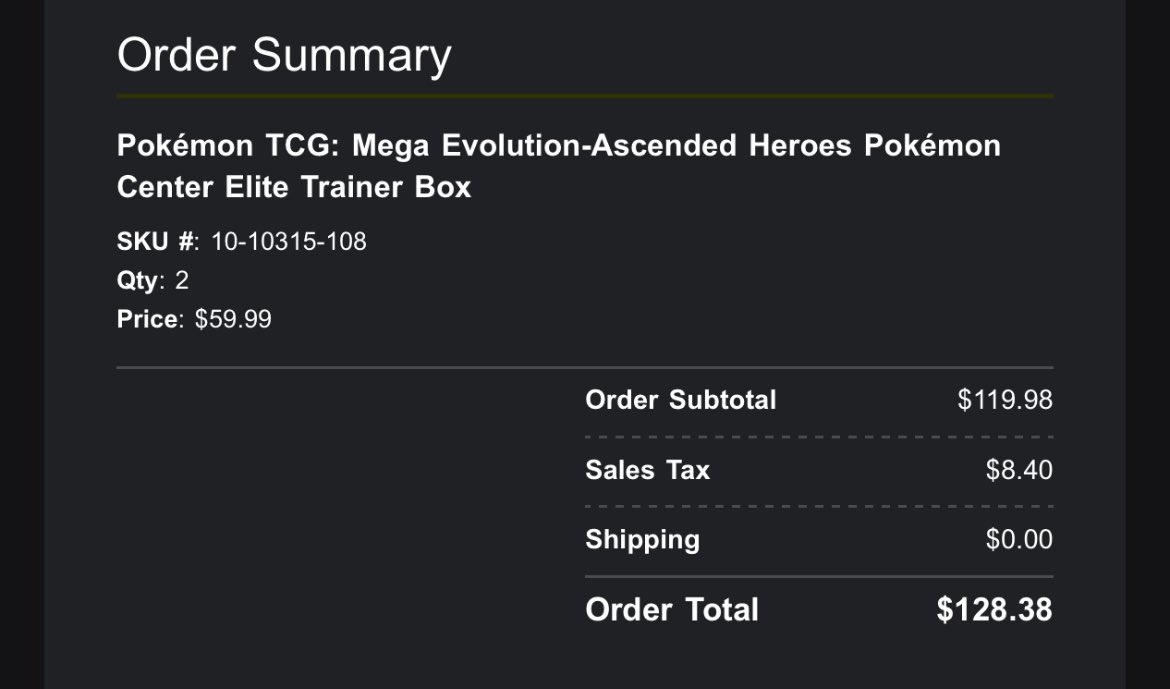Viewport: 1170px width, 689px height.
Task: Select the order total $128.38
Action: tap(995, 609)
